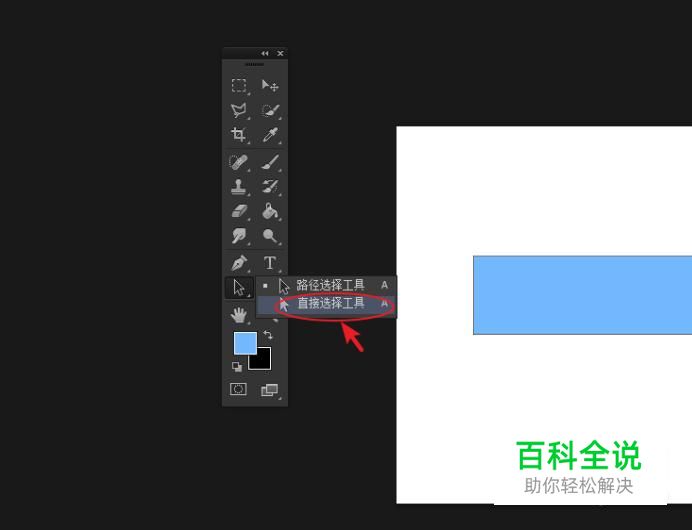Viewport: 692px width, 530px height.
Task: Select the Smudge tool
Action: 239,236
